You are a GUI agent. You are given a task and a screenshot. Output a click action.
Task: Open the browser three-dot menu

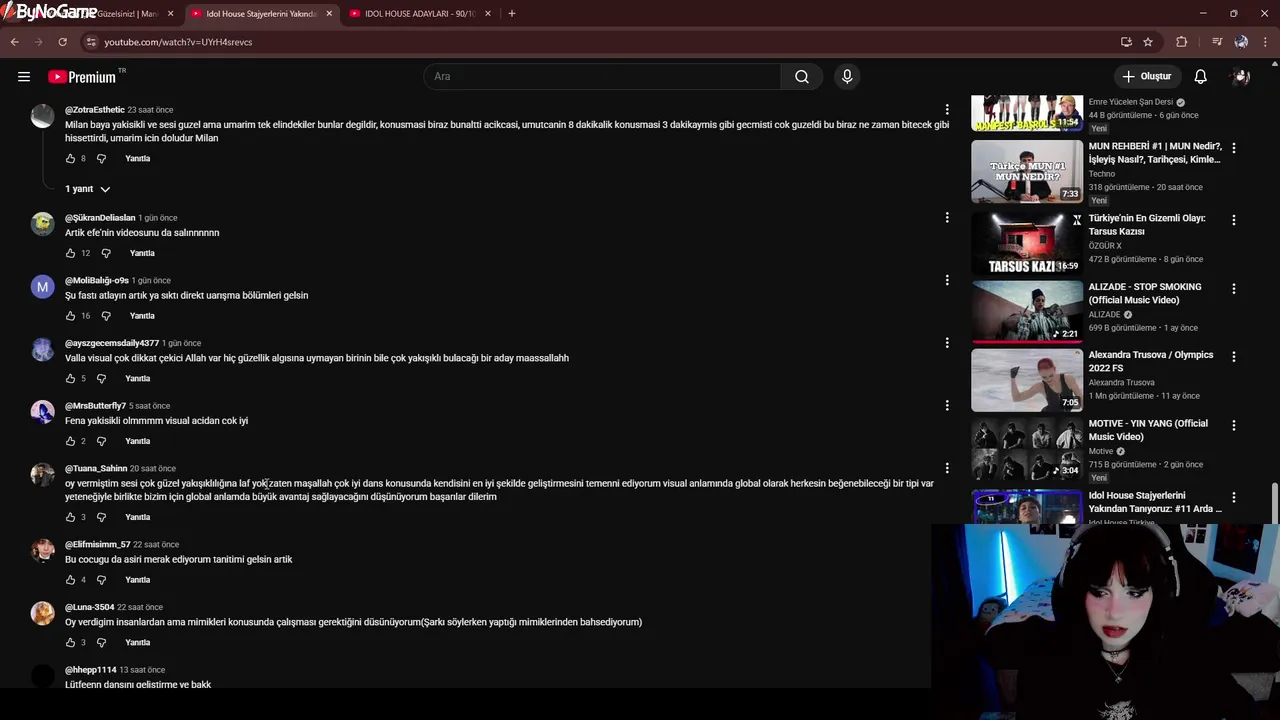click(1266, 42)
